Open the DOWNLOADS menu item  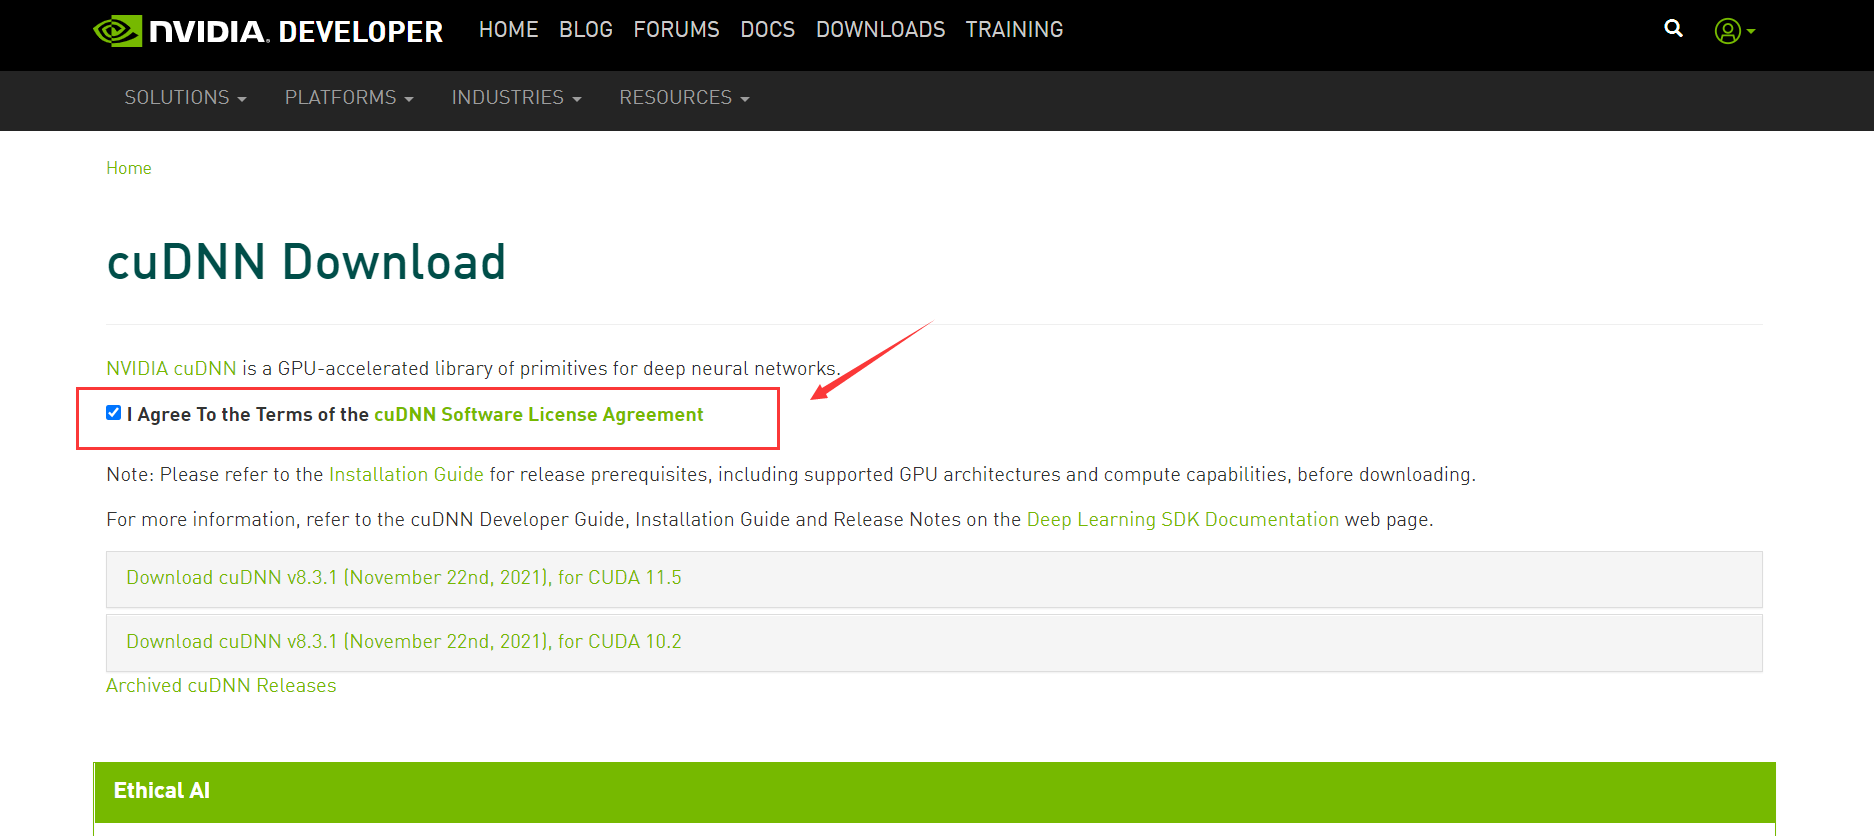(x=880, y=30)
